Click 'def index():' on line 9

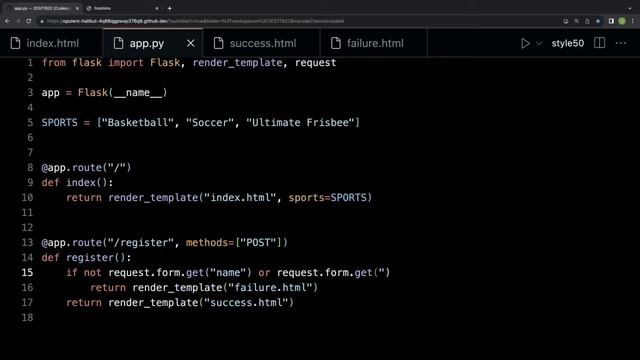[77, 182]
